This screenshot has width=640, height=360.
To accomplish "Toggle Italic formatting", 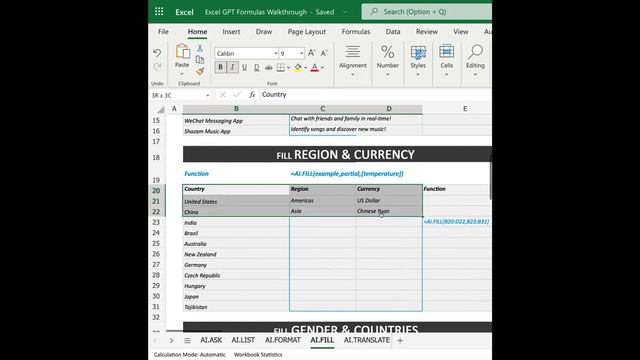I will 232,67.
